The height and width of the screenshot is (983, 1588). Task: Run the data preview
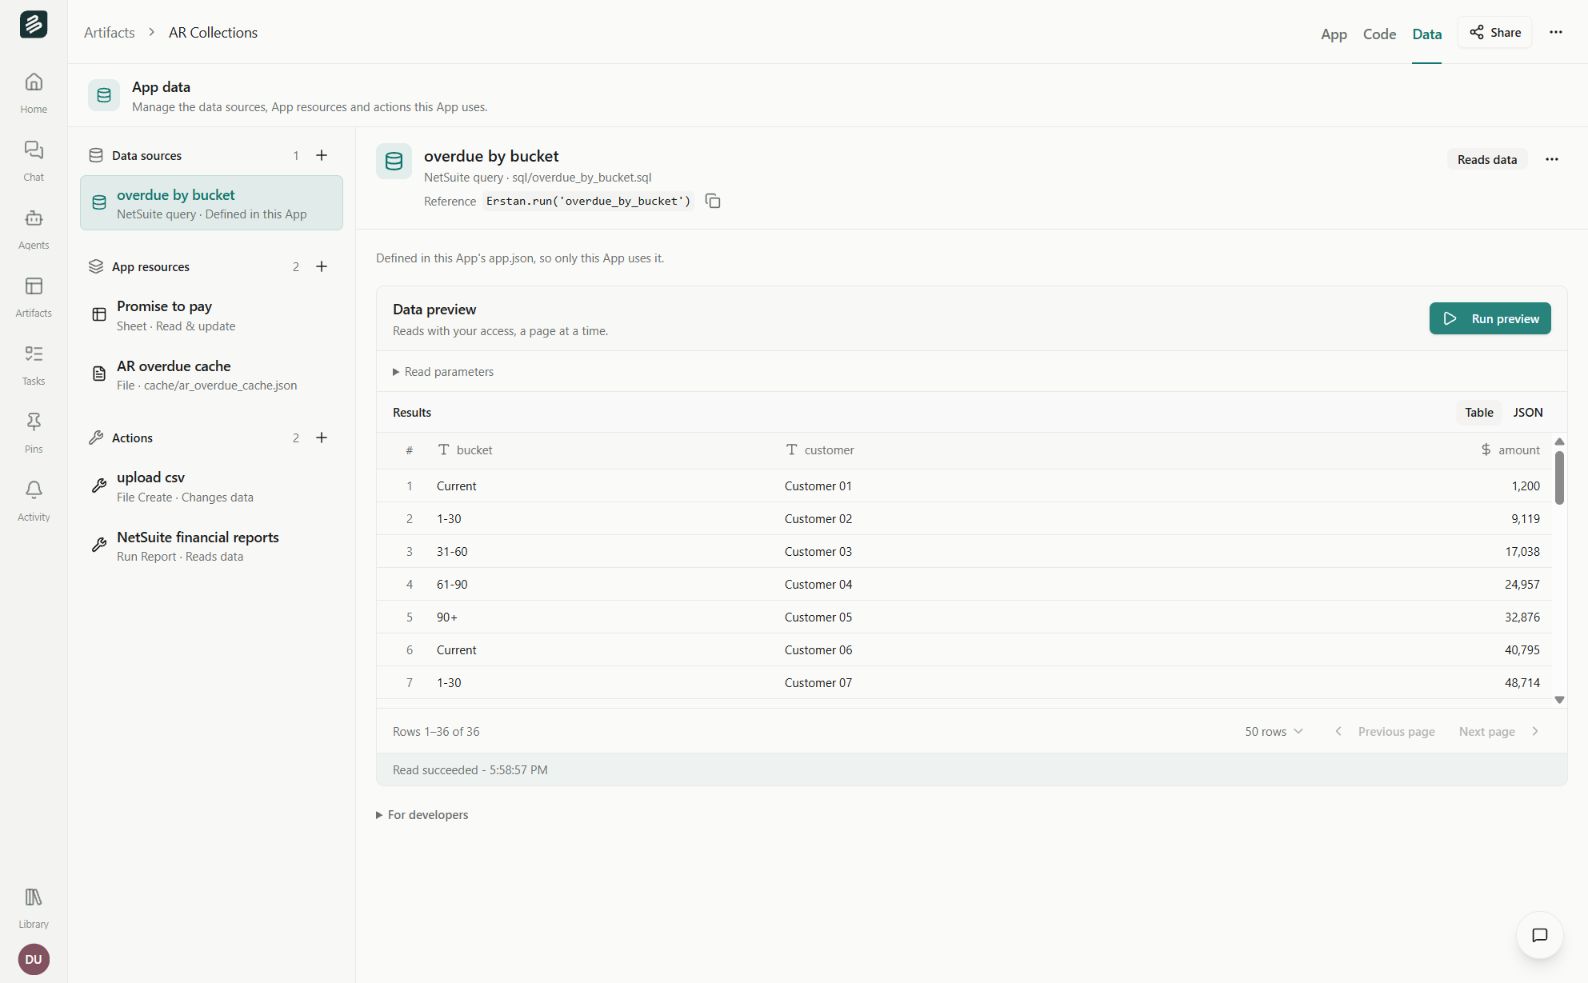(1490, 318)
